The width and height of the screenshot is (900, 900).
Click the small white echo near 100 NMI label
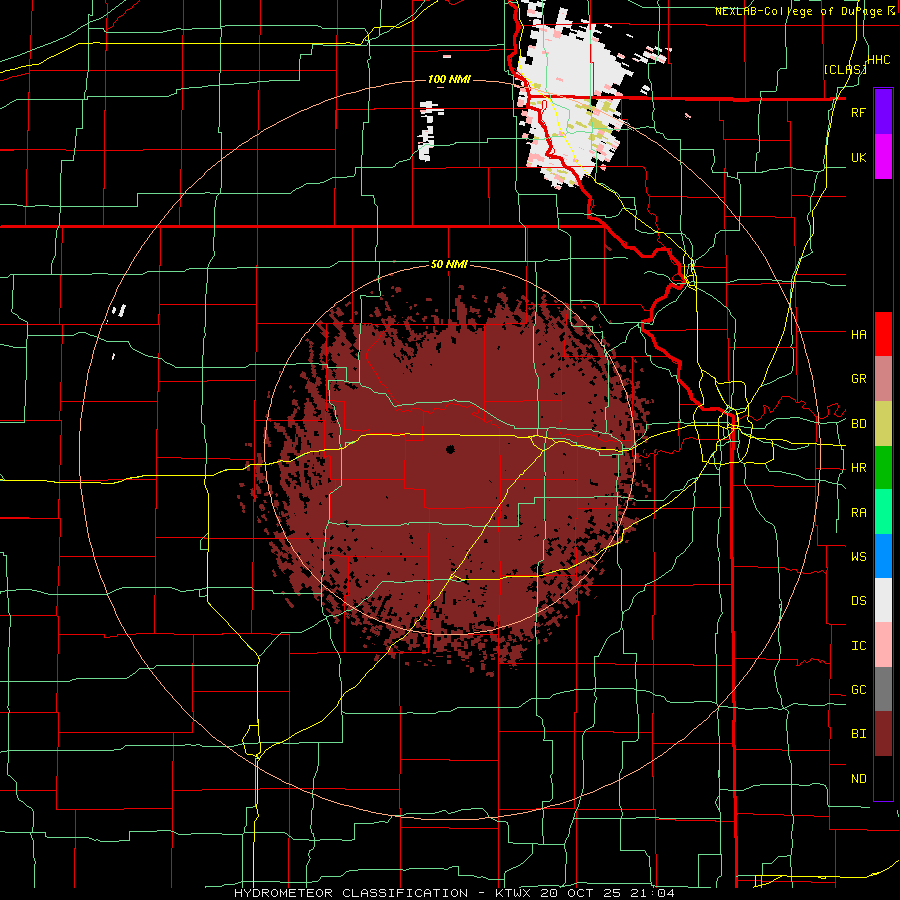click(x=430, y=131)
